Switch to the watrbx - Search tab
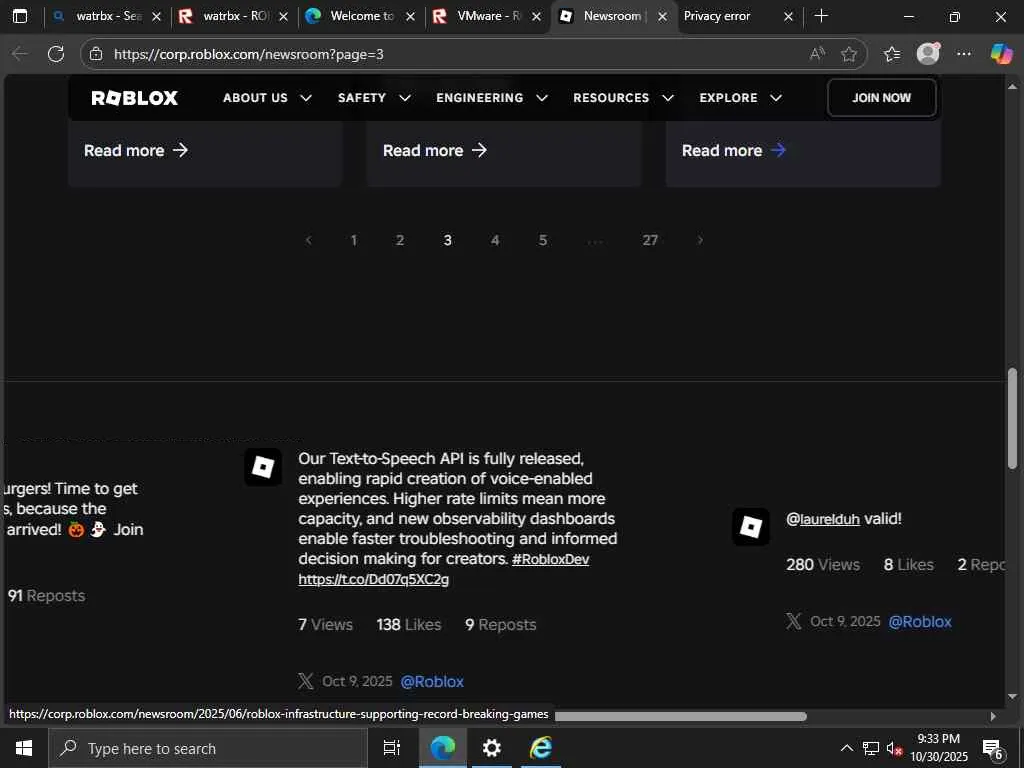 point(107,16)
